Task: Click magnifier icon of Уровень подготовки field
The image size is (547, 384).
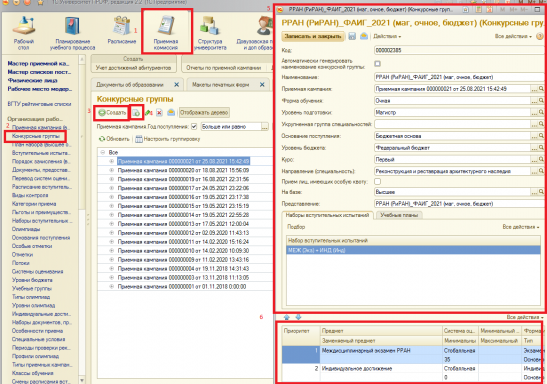Action: click(x=541, y=112)
